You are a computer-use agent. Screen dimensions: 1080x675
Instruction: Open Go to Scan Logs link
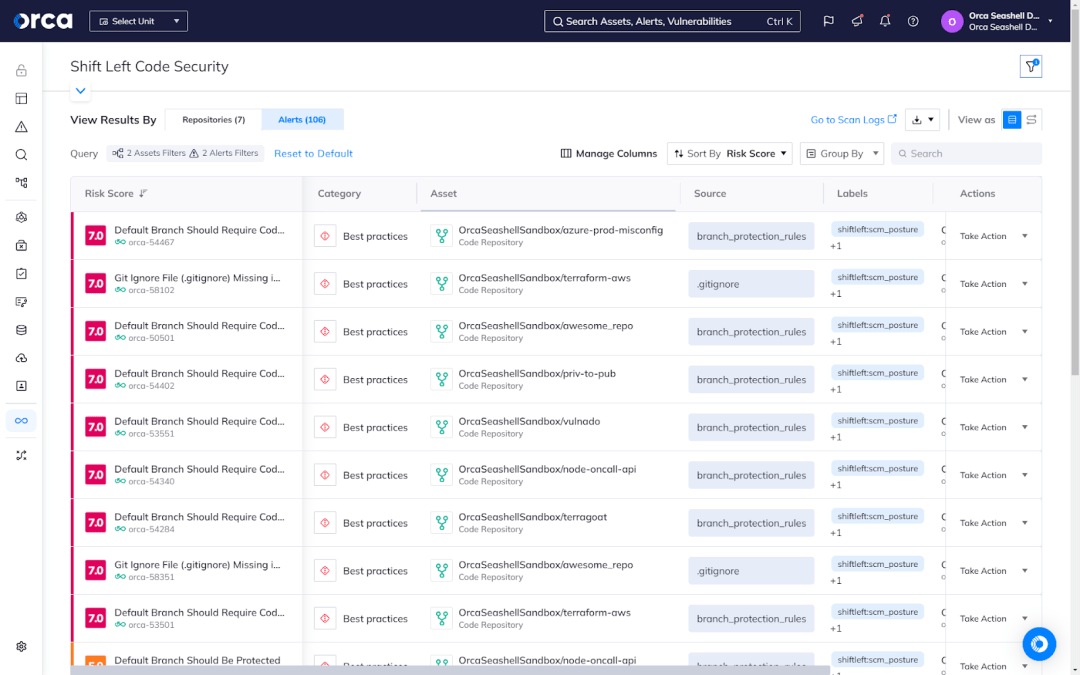853,120
